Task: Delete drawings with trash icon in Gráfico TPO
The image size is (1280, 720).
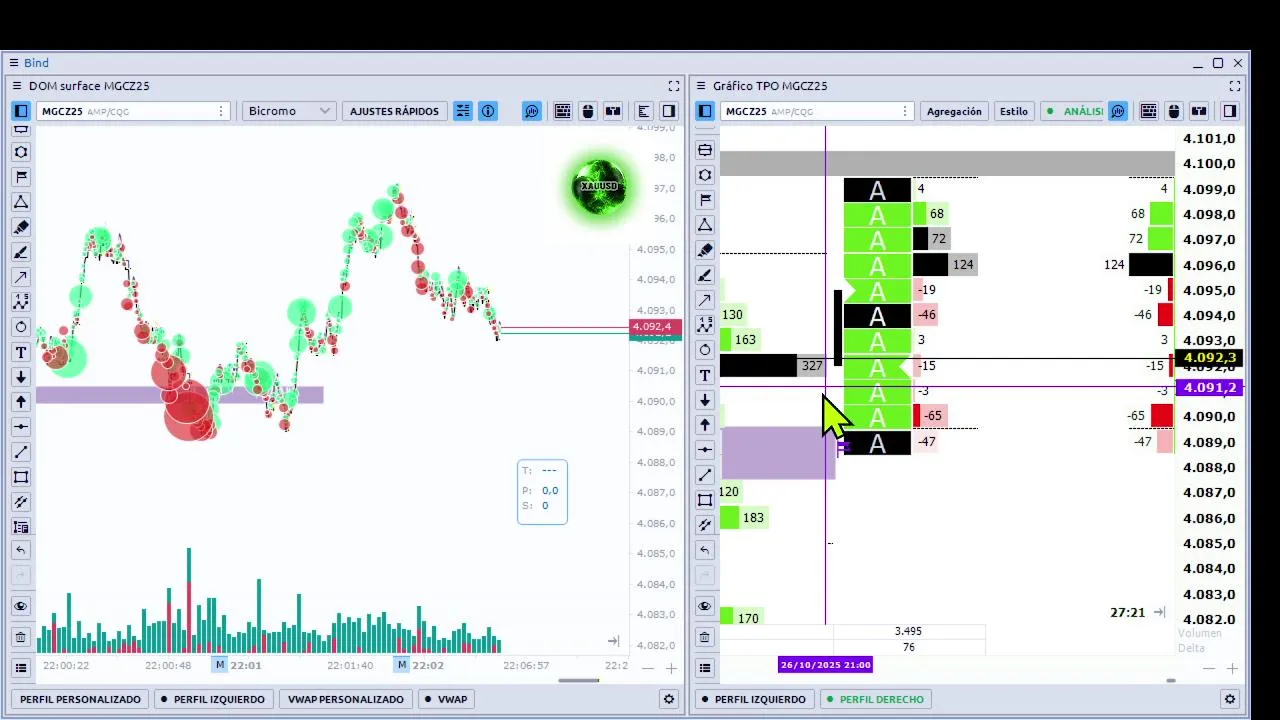Action: [705, 636]
